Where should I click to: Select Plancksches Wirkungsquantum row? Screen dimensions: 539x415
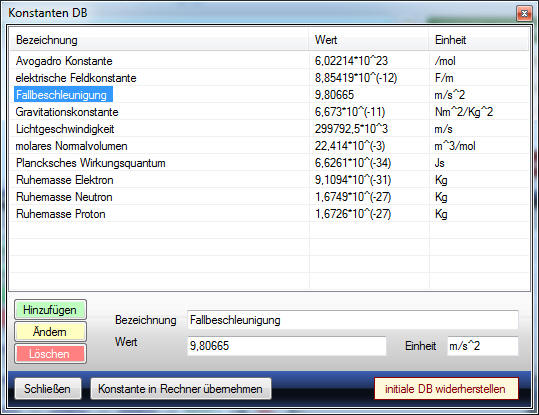[269, 163]
